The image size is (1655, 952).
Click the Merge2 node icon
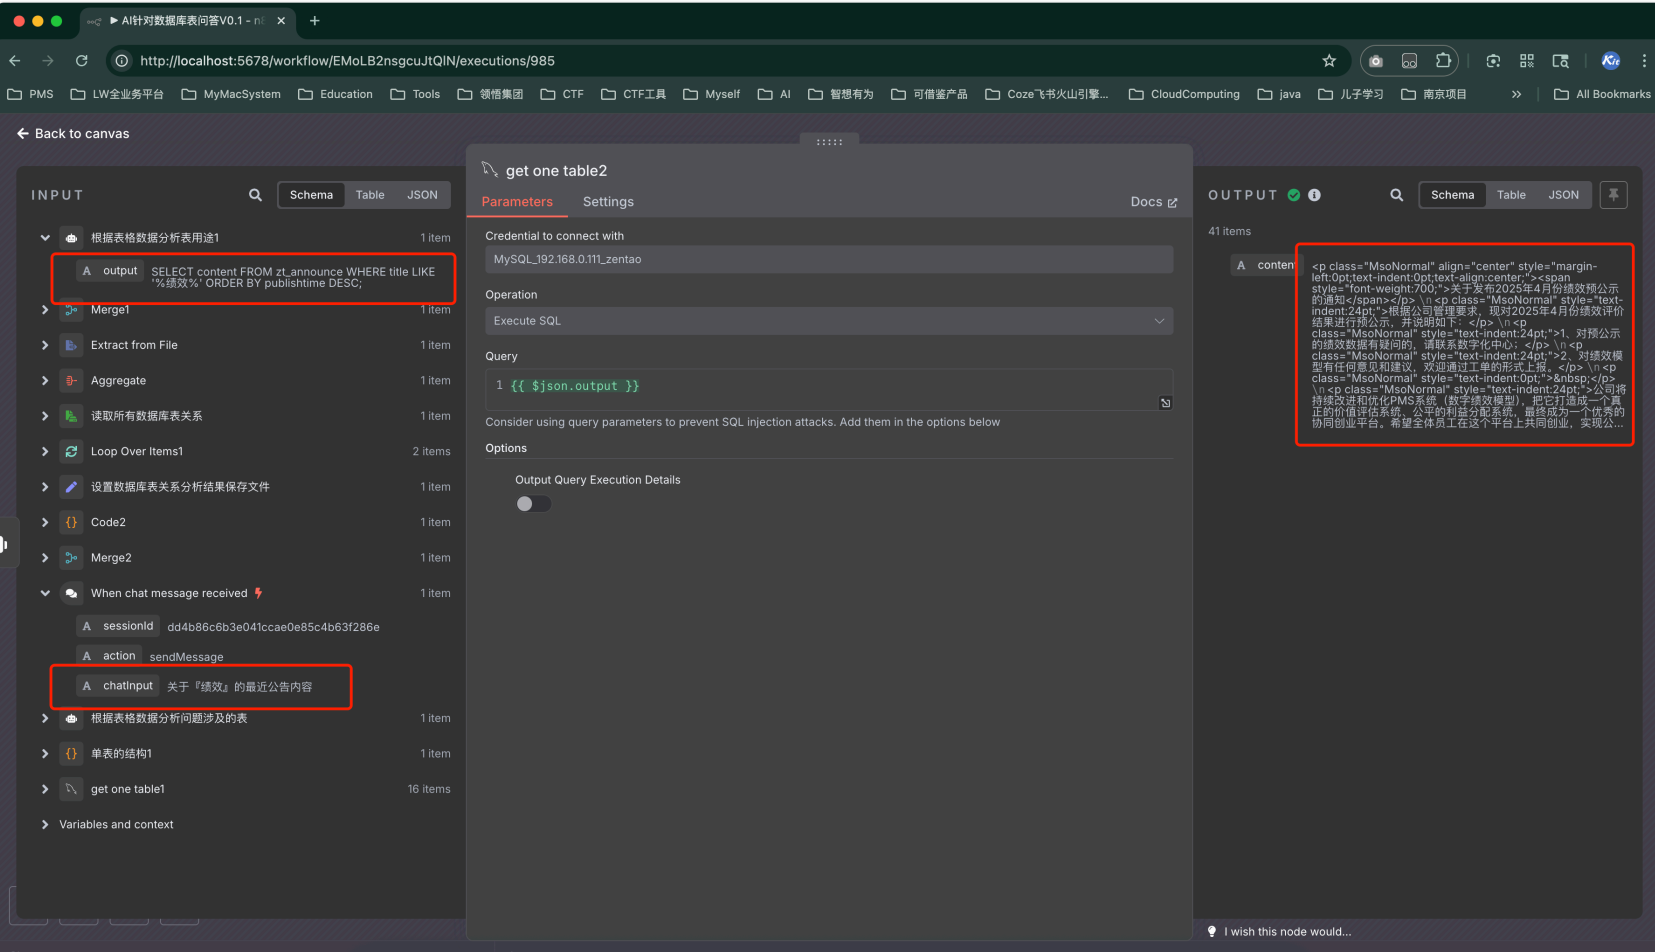click(71, 558)
